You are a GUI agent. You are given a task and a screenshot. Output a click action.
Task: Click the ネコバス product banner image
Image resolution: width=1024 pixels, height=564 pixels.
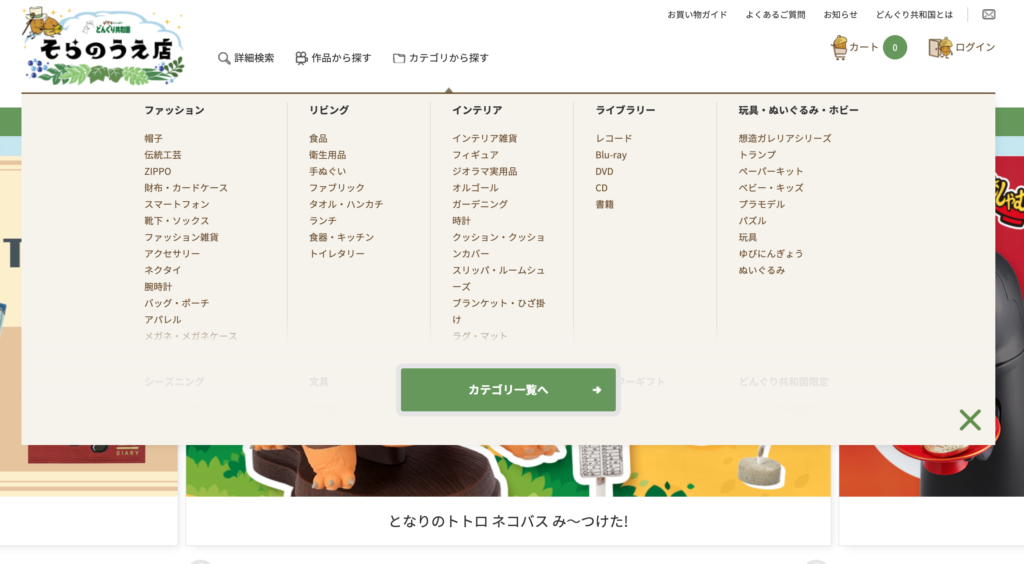pos(508,470)
